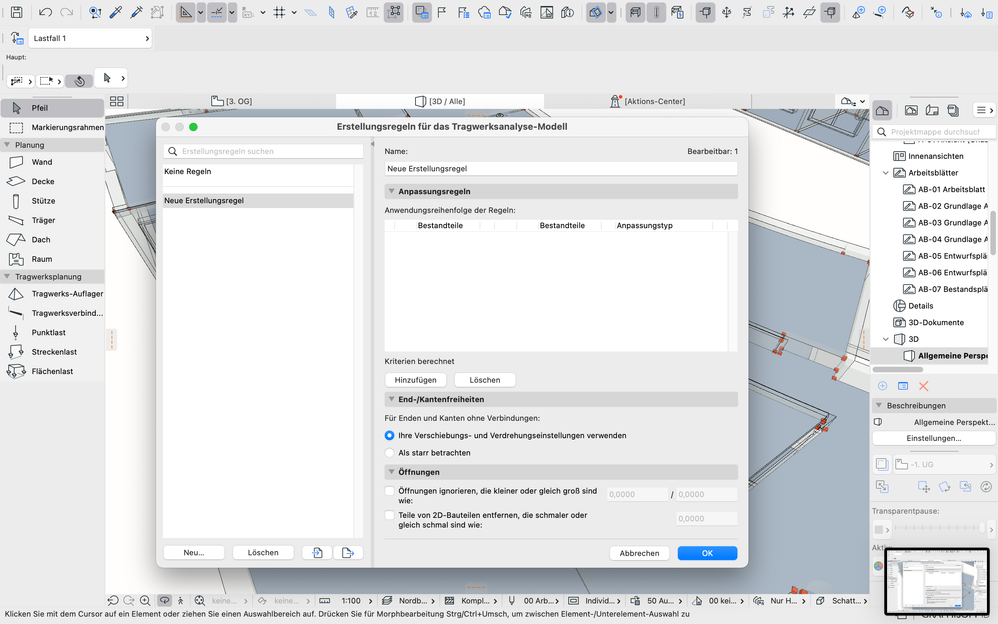Select the Träger beam tool

tap(43, 220)
